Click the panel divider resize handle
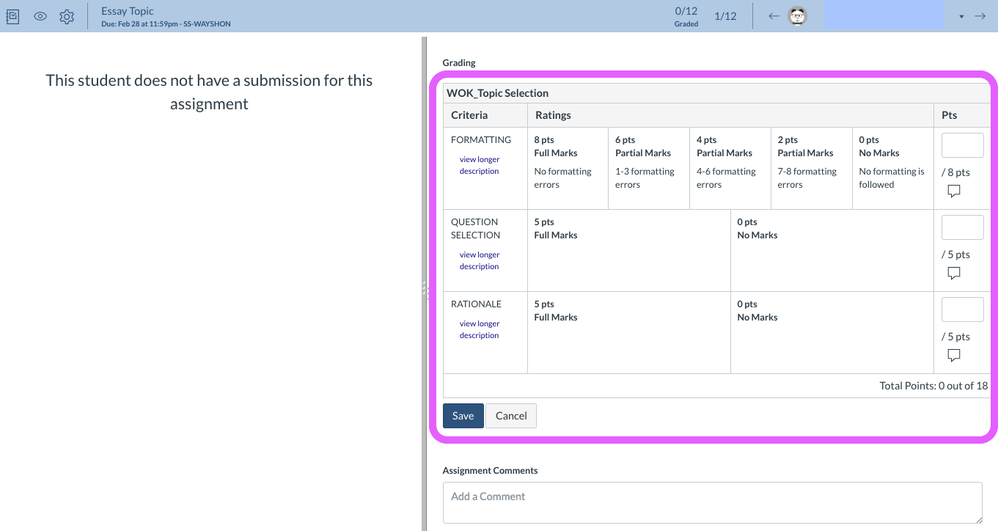The height and width of the screenshot is (531, 998). click(x=425, y=289)
